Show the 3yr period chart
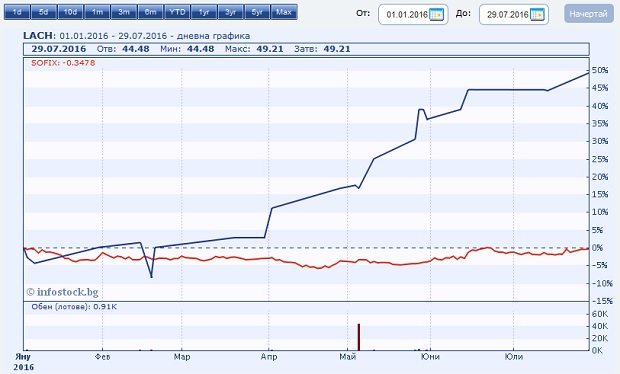The image size is (620, 374). (x=231, y=12)
